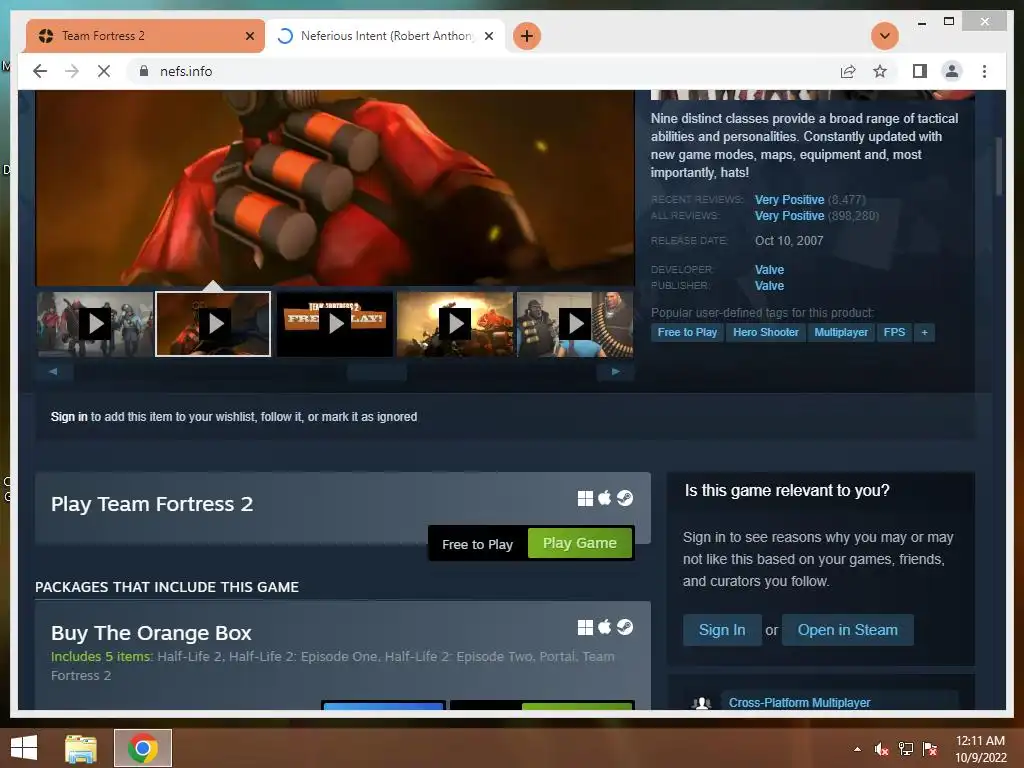Image resolution: width=1024 pixels, height=768 pixels.
Task: Click the Sign in wishlist link
Action: coord(69,417)
